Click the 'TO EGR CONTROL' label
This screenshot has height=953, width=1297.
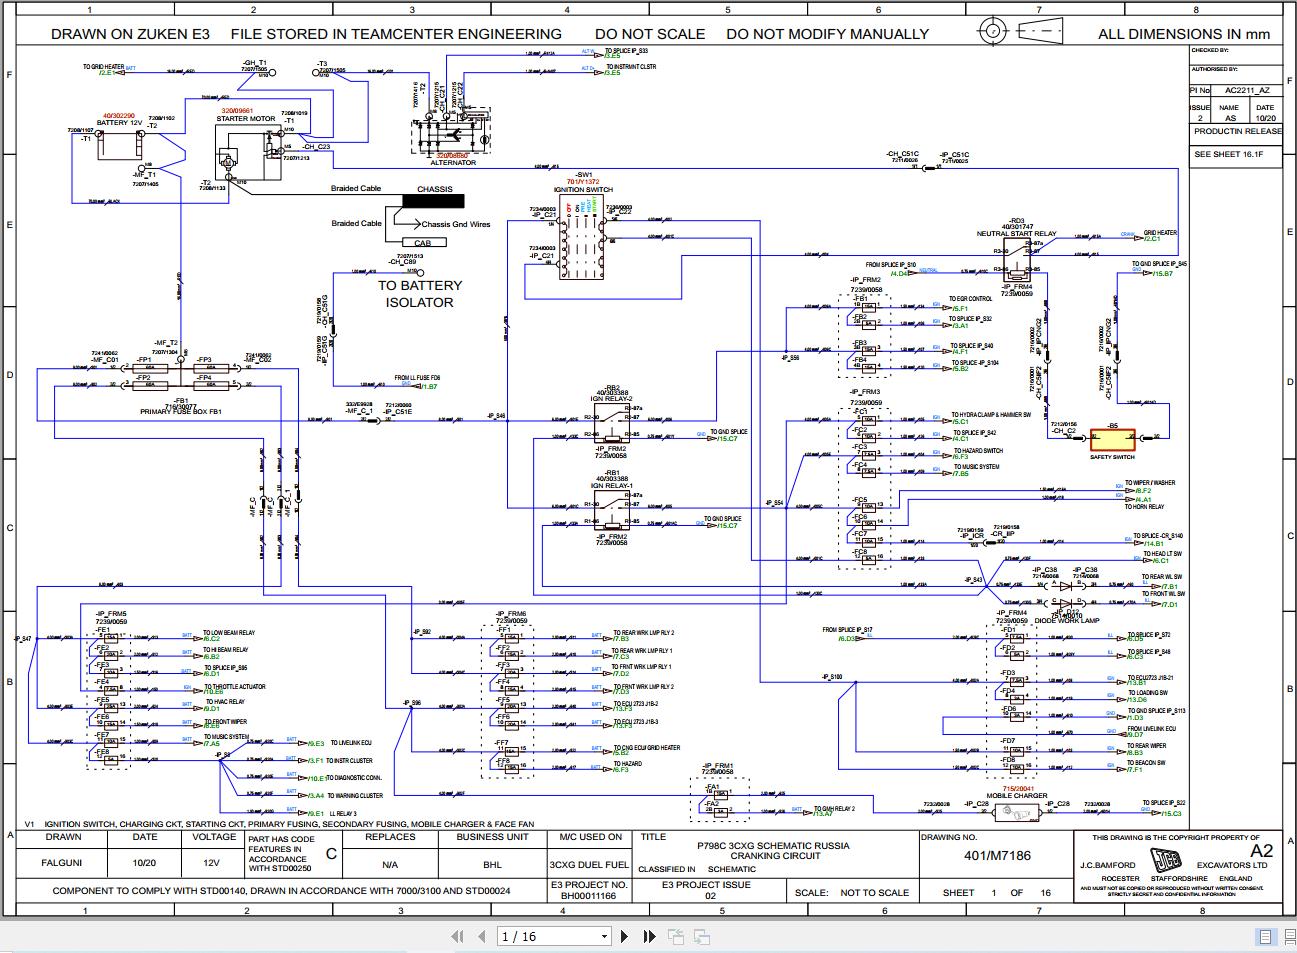[971, 299]
